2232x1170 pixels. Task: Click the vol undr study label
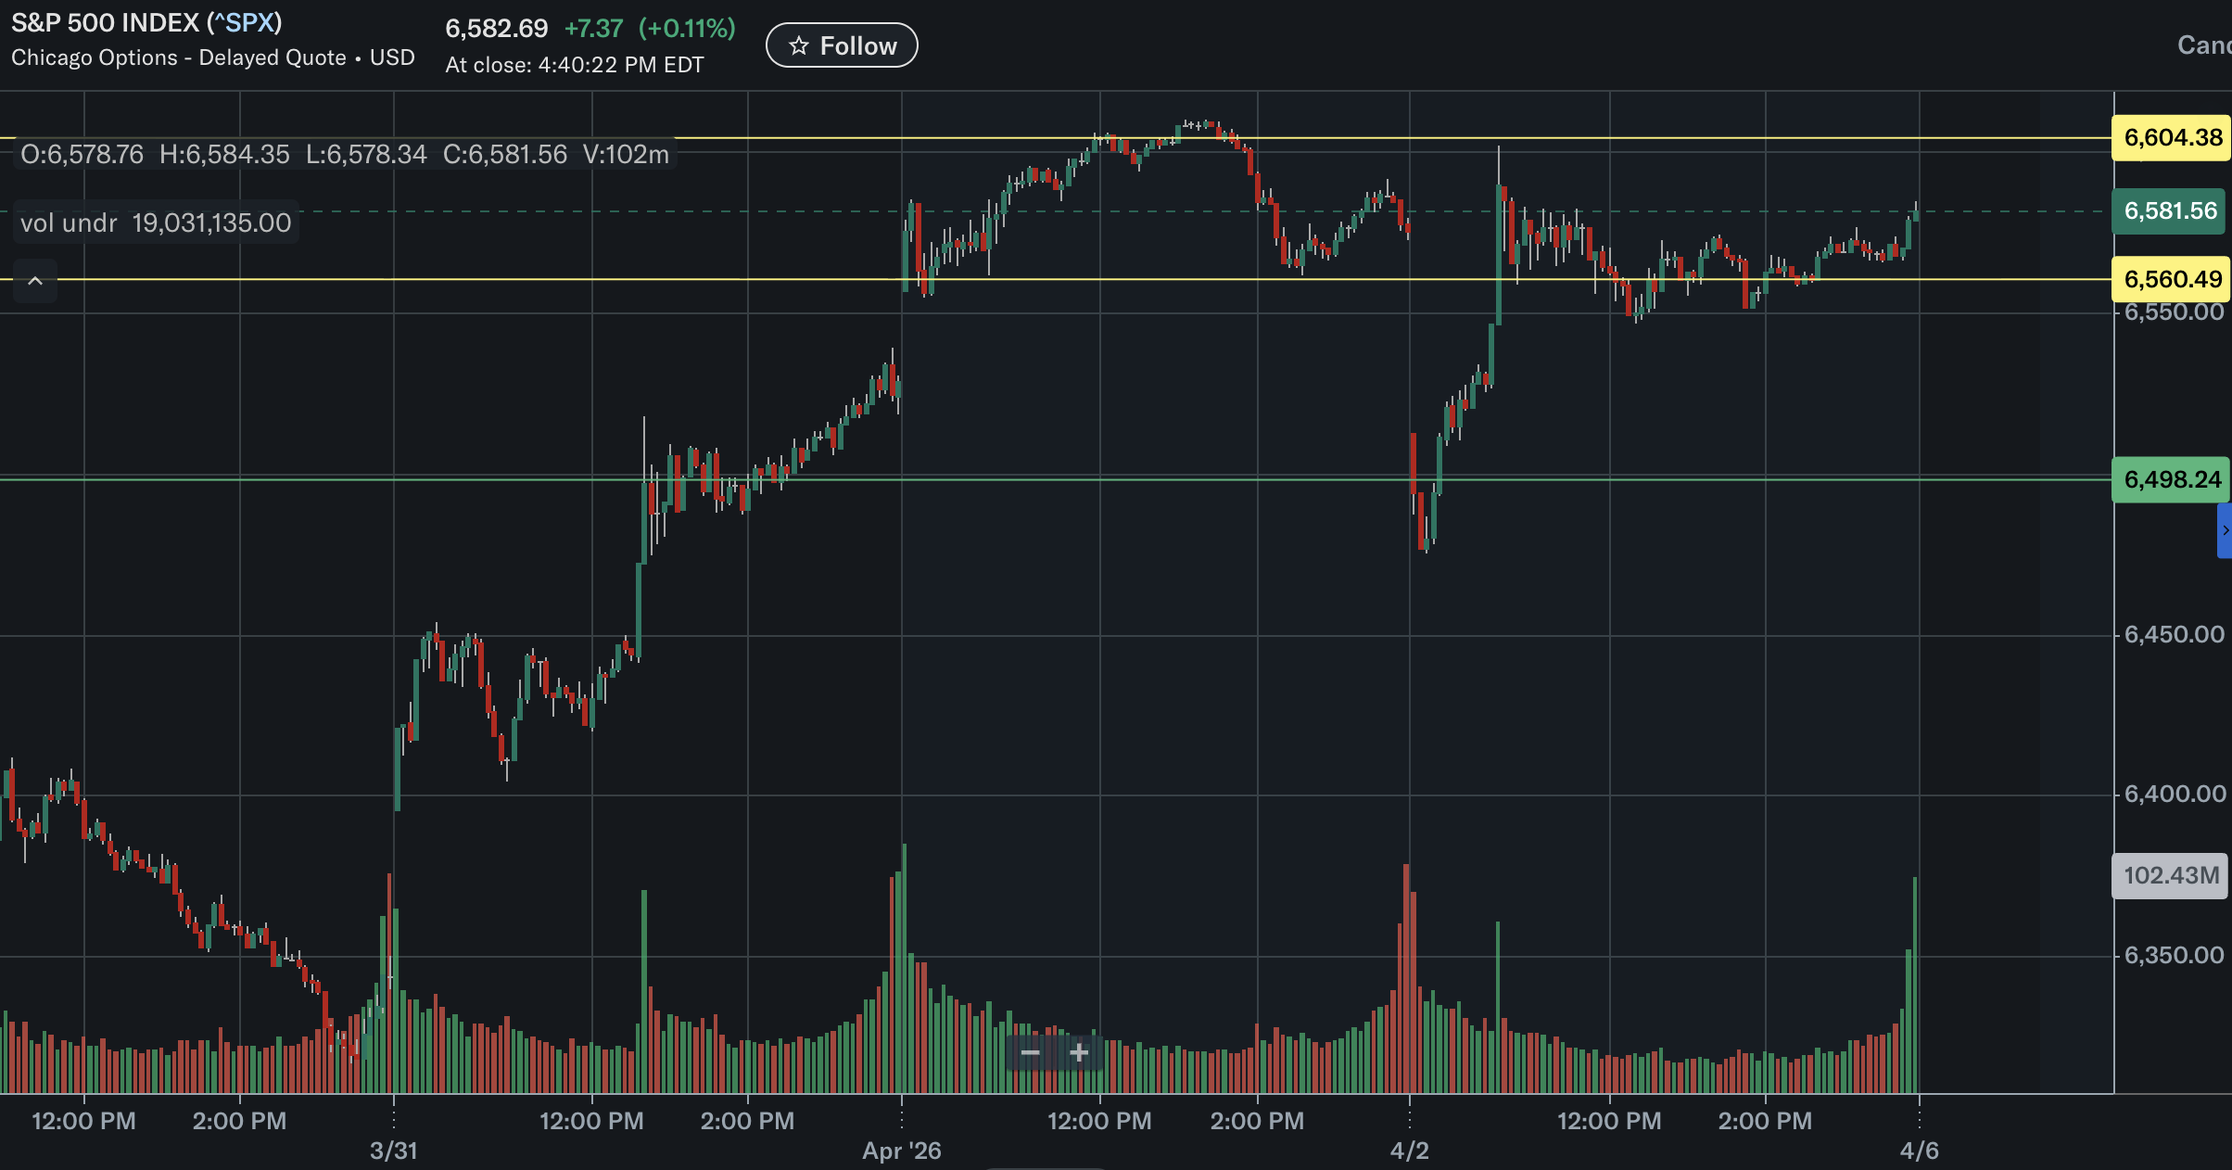[x=156, y=222]
